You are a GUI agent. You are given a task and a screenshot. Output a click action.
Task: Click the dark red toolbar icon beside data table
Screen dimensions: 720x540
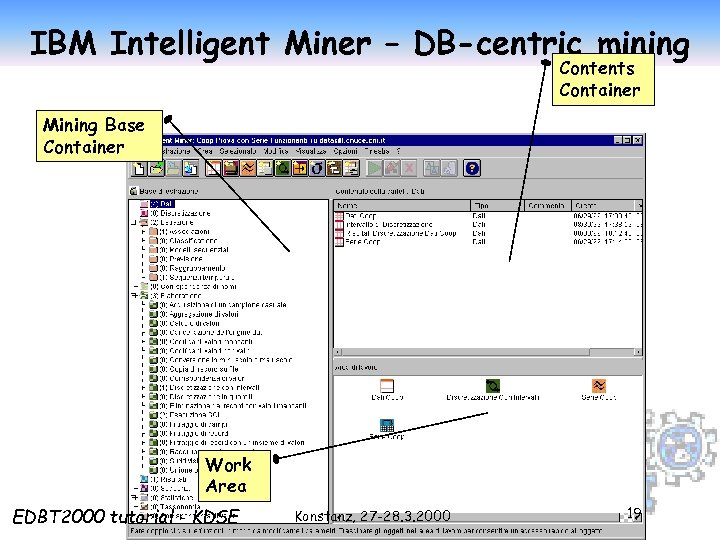(231, 169)
